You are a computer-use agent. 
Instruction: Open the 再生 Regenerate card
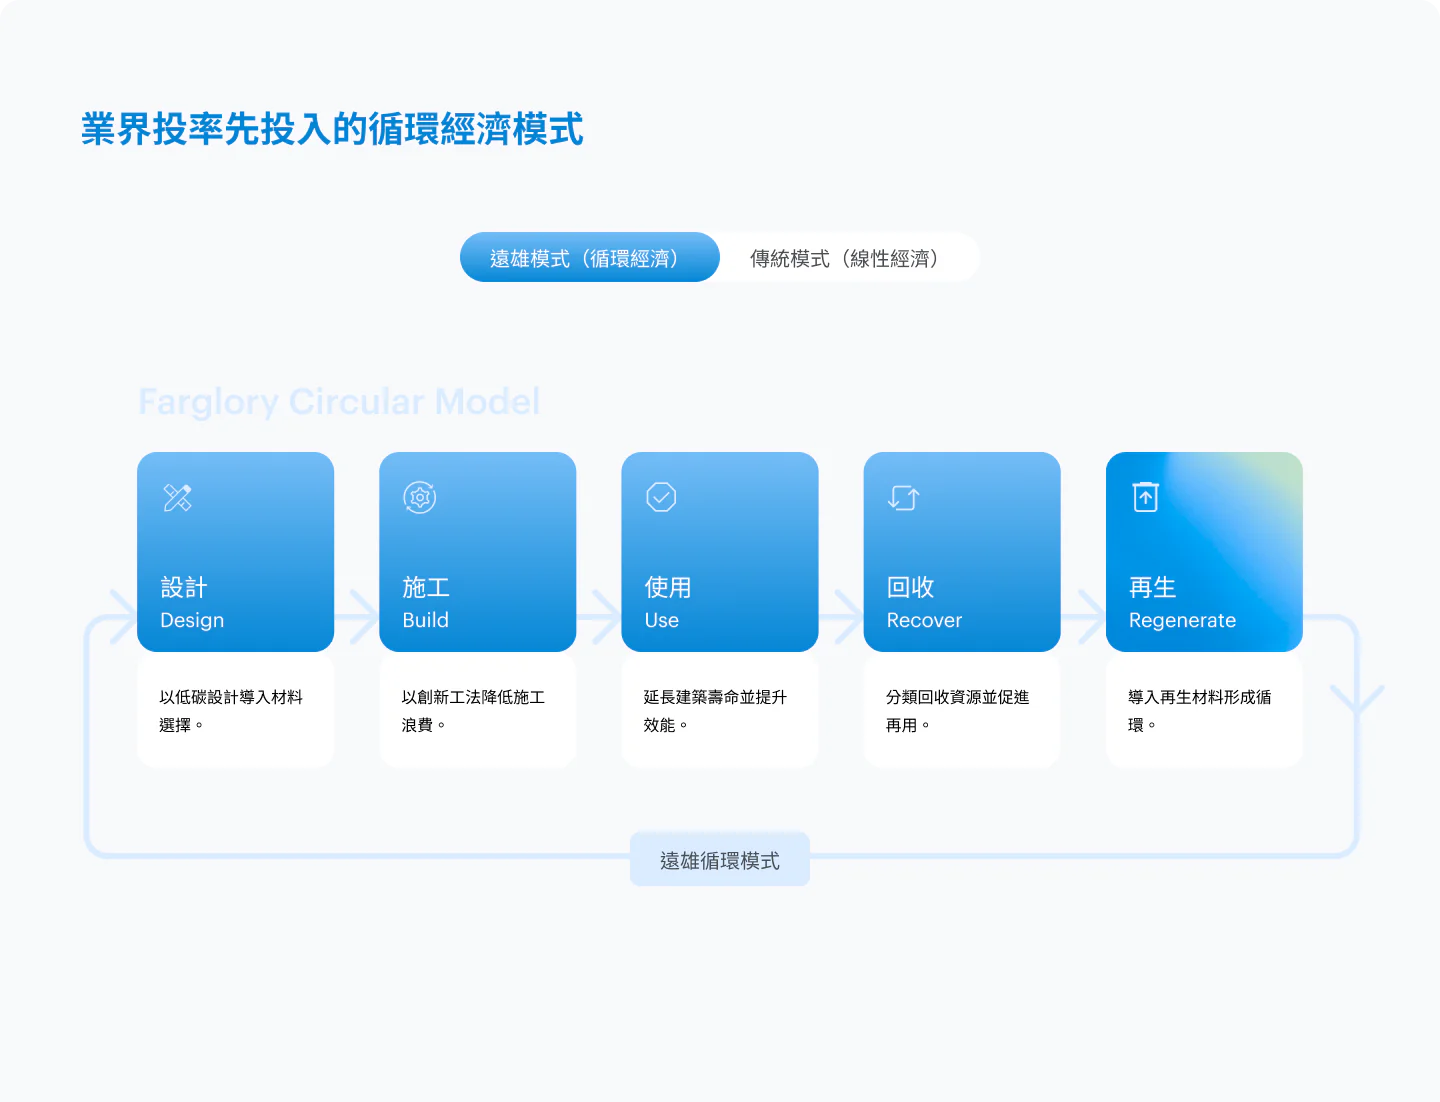pos(1204,552)
